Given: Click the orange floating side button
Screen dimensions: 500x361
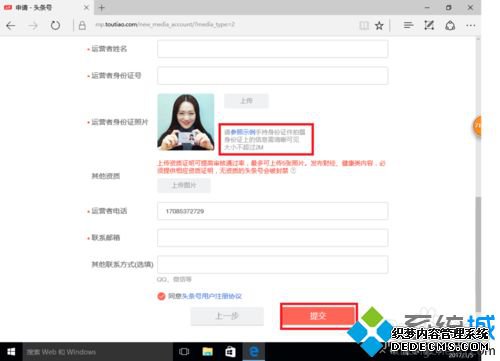Looking at the screenshot, I should pyautogui.click(x=477, y=126).
